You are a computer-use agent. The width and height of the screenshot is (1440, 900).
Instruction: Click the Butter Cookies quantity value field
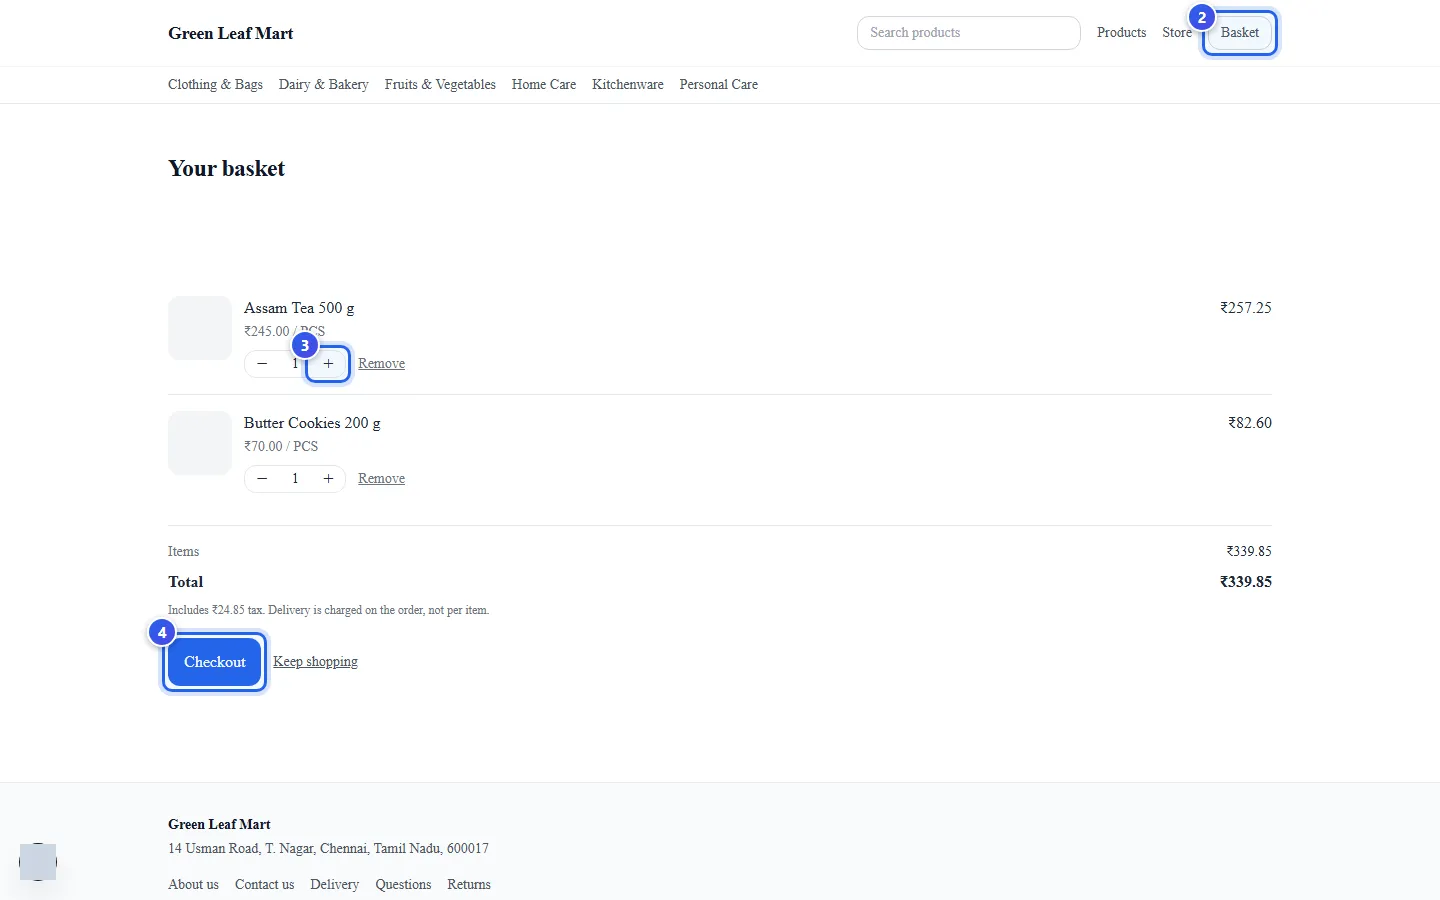[x=295, y=479]
